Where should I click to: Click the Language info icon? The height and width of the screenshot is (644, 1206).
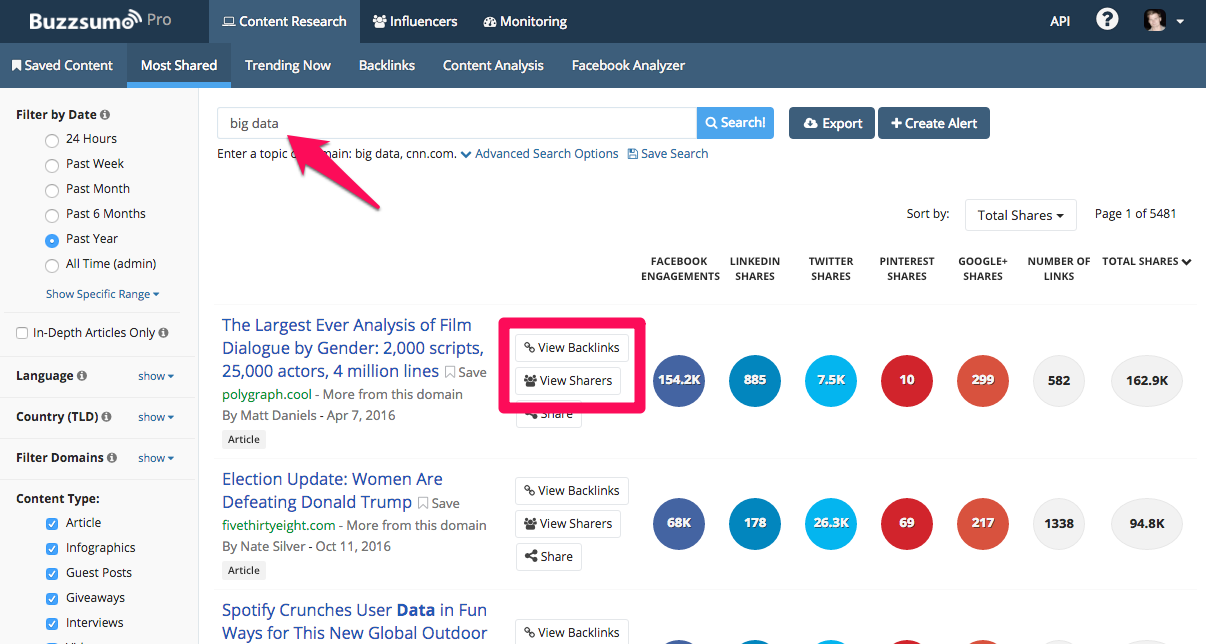pos(82,376)
